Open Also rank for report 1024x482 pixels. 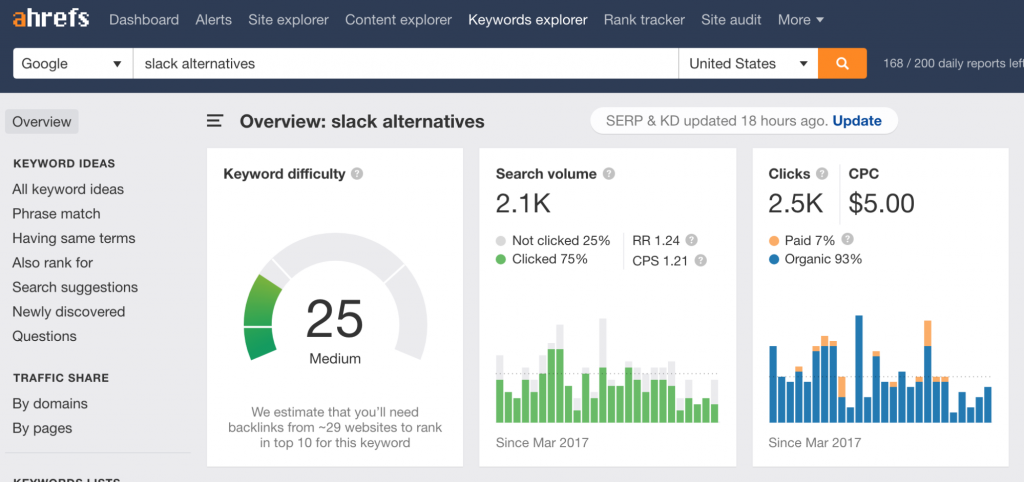53,263
